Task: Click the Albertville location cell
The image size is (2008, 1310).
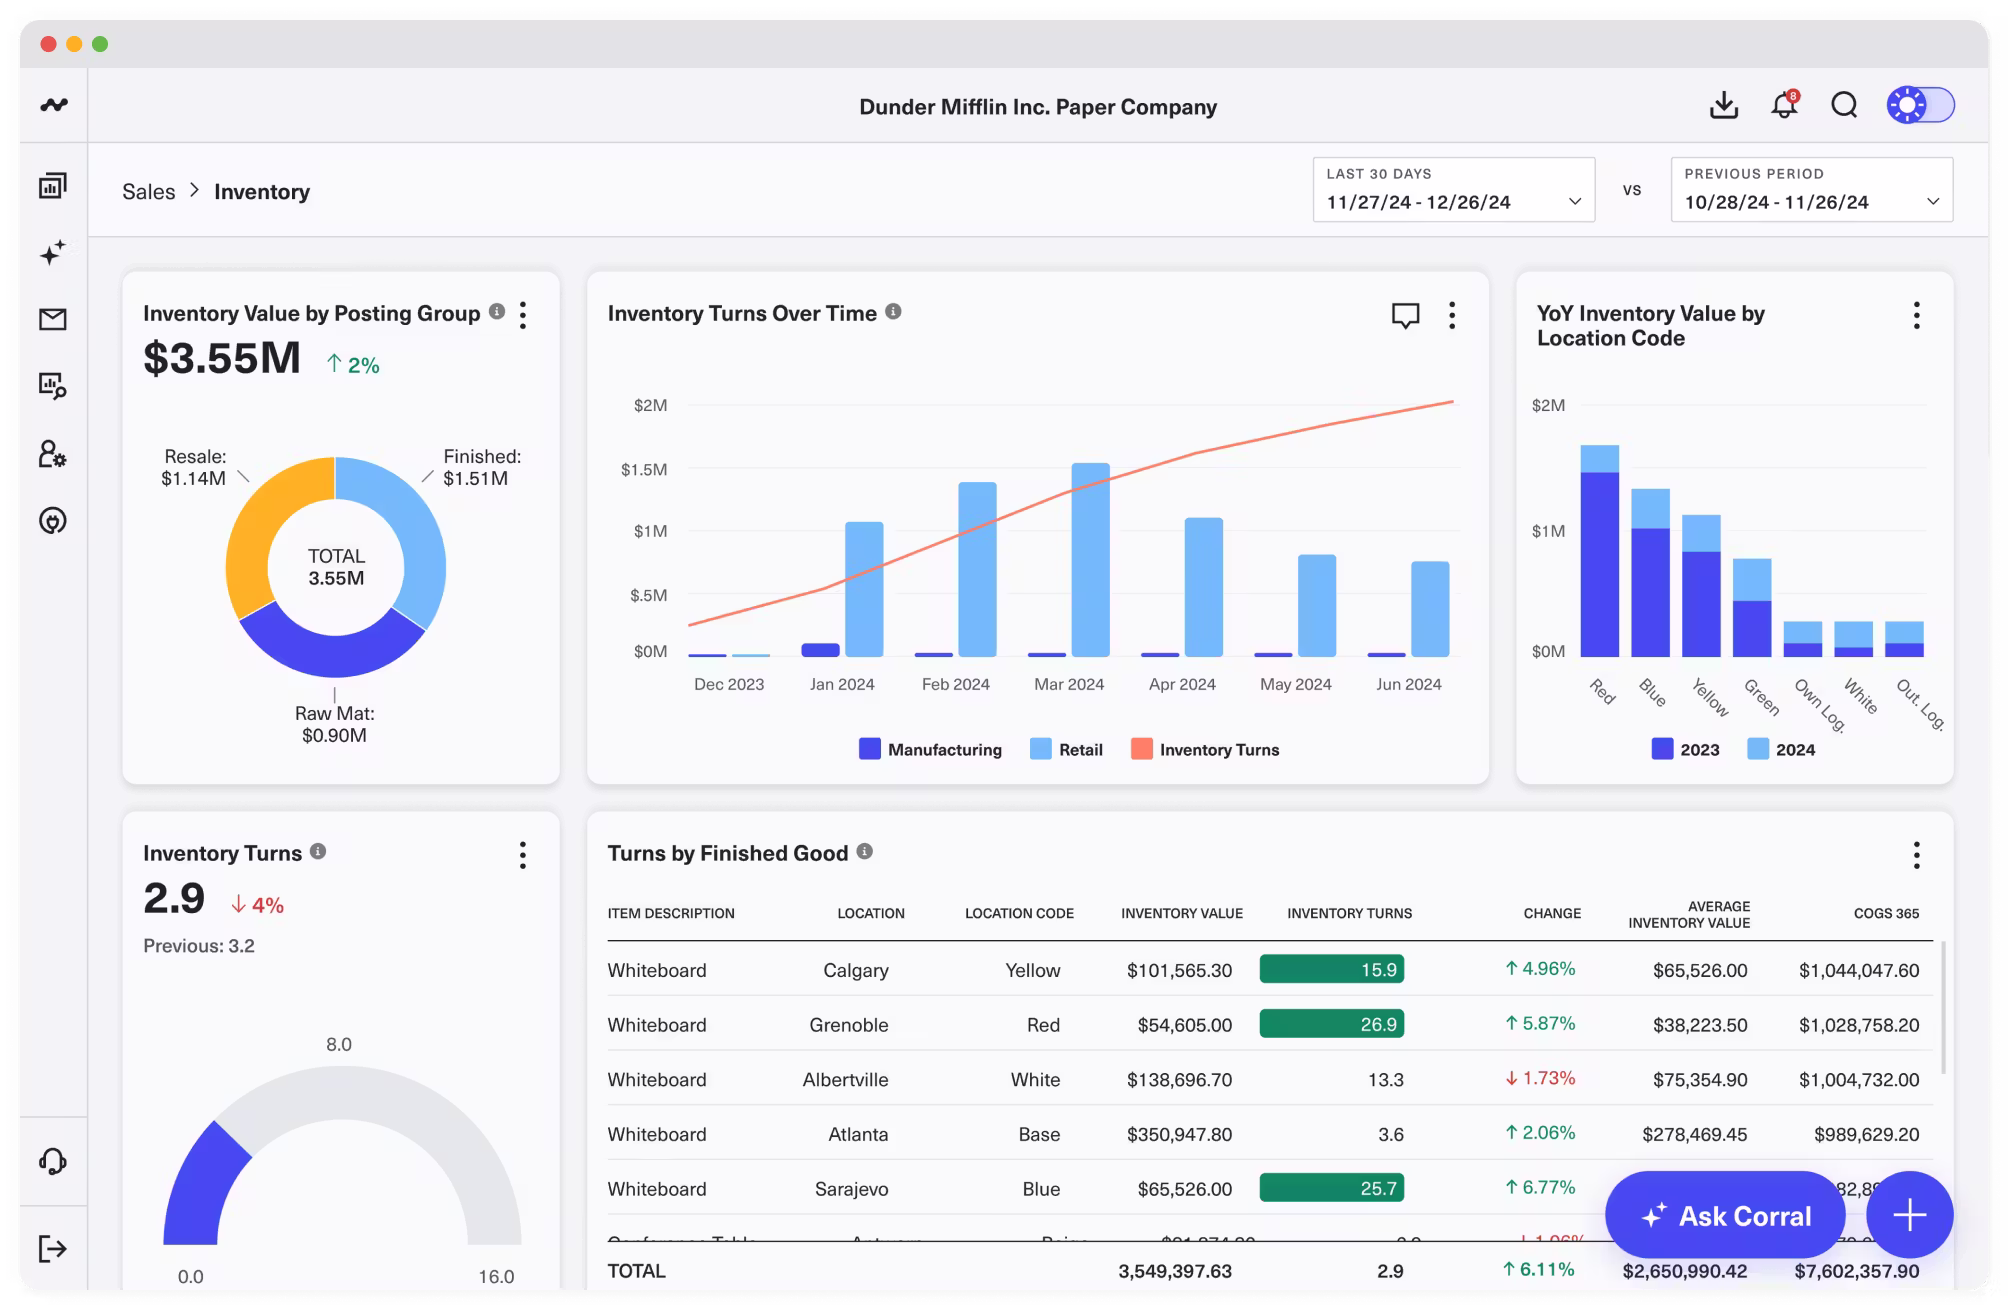Action: tap(845, 1079)
